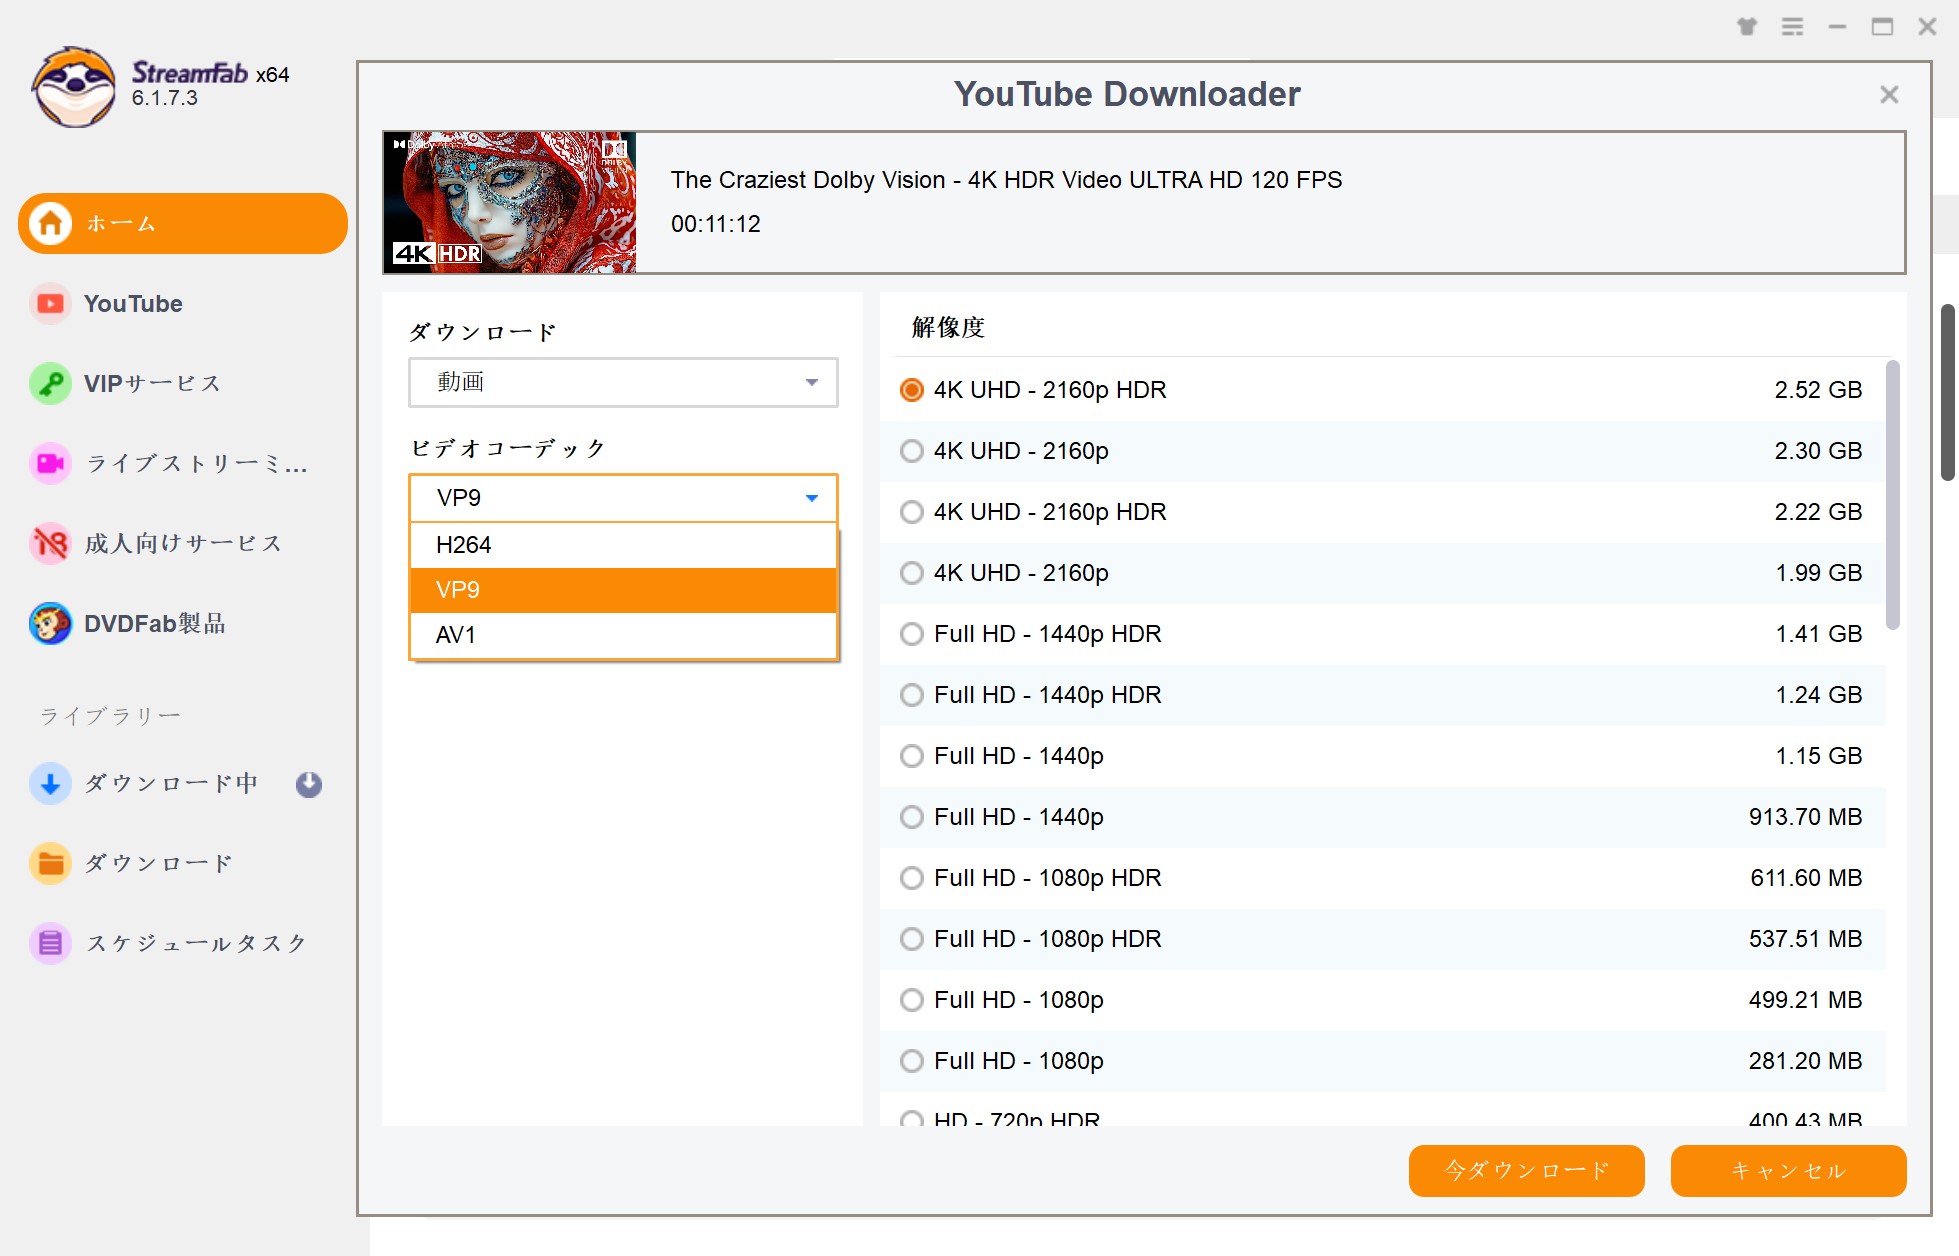Click the main window scrollbar at right edge
Screen dimensions: 1959x1256
pyautogui.click(x=1948, y=393)
